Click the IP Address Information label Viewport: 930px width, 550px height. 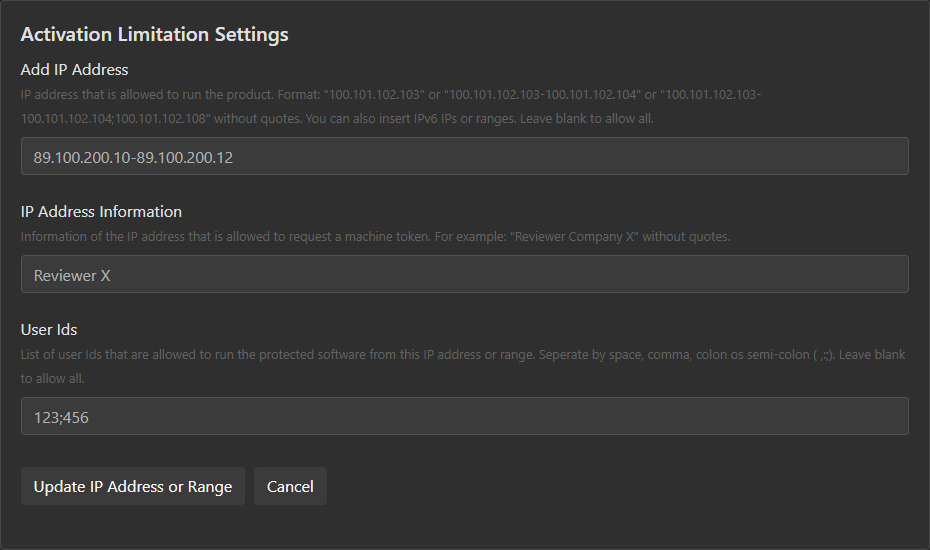[x=101, y=212]
